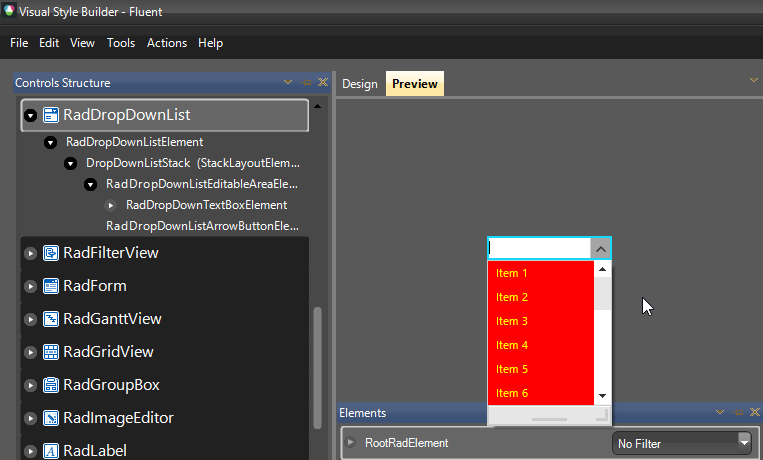Expand the RadDropDownTextBoxElement node
The width and height of the screenshot is (763, 460).
pos(112,205)
